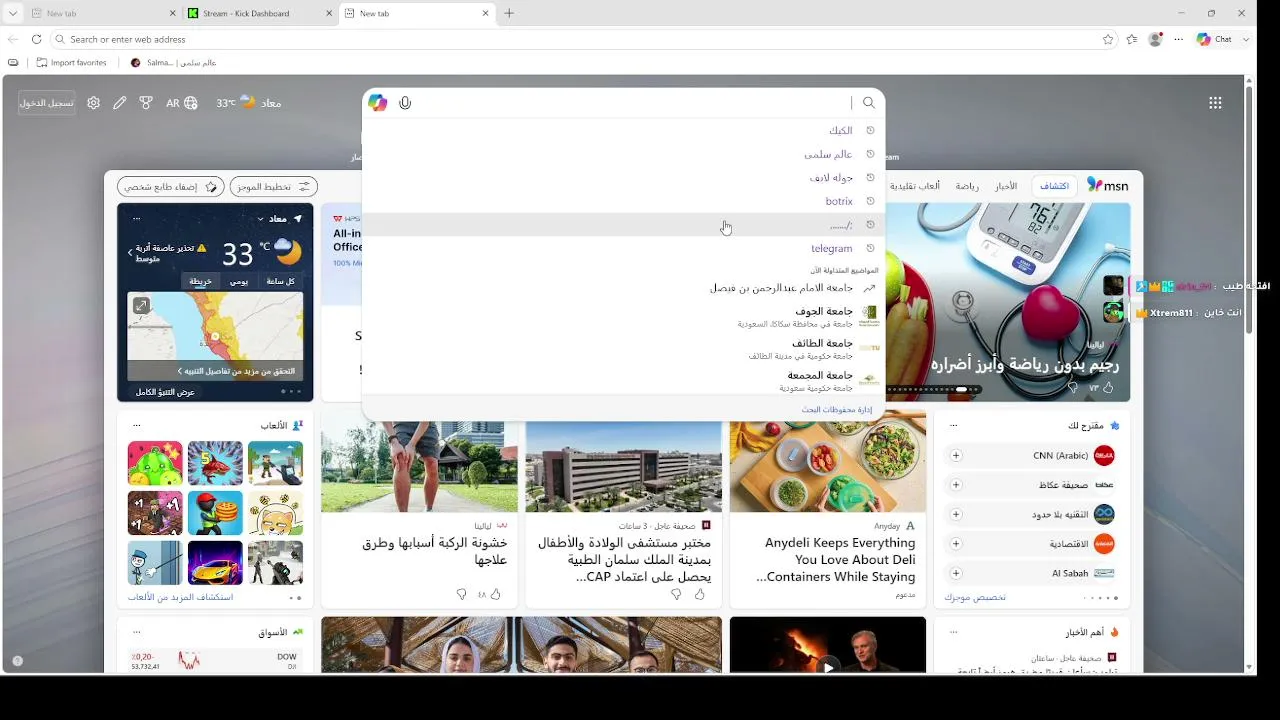Expand the Copilot Chat dropdown arrow
The image size is (1280, 720).
click(x=1246, y=39)
